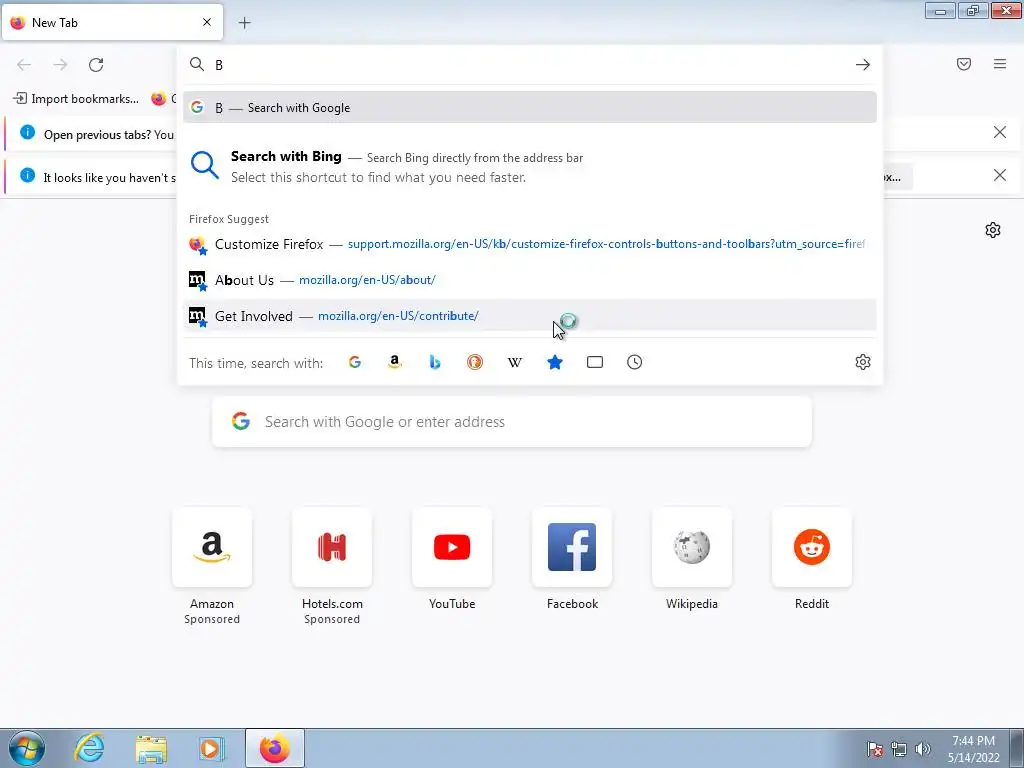Click the back navigation arrow
This screenshot has height=768, width=1024.
(x=24, y=65)
